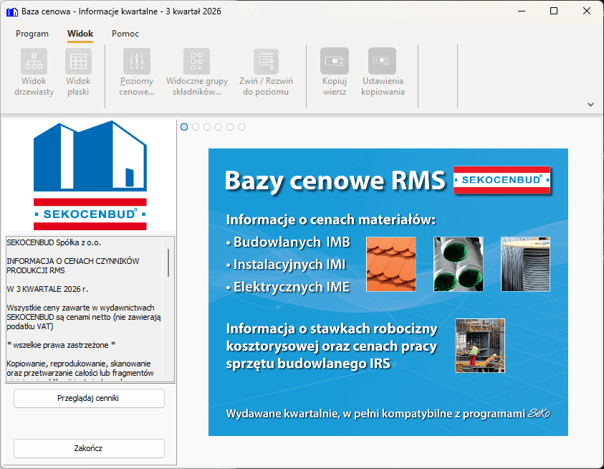This screenshot has height=469, width=604.
Task: Click the Bazy cenowe RMS banner heading
Action: 335,181
